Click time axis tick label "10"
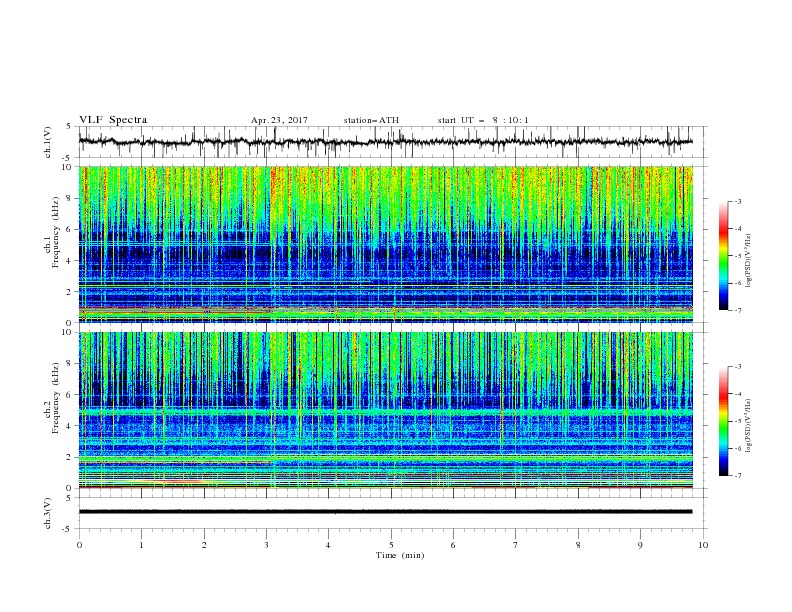The width and height of the screenshot is (792, 612). (x=703, y=545)
